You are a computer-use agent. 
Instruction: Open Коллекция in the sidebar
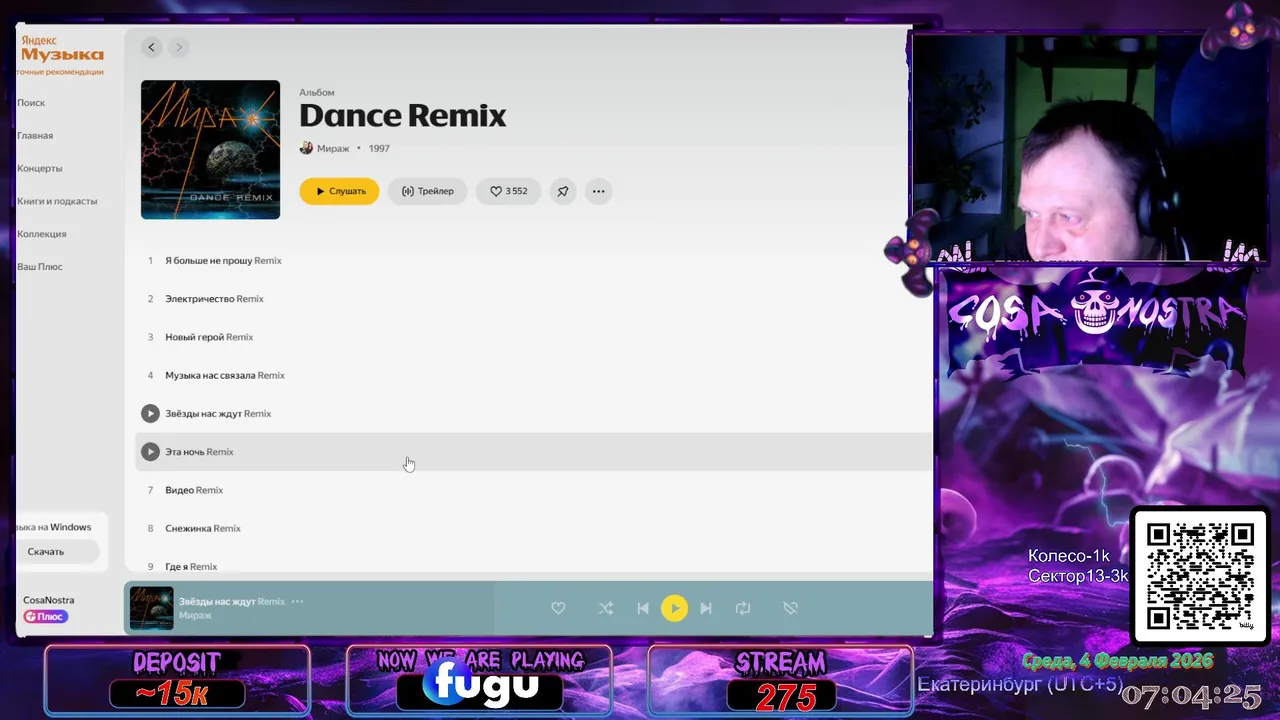tap(41, 234)
